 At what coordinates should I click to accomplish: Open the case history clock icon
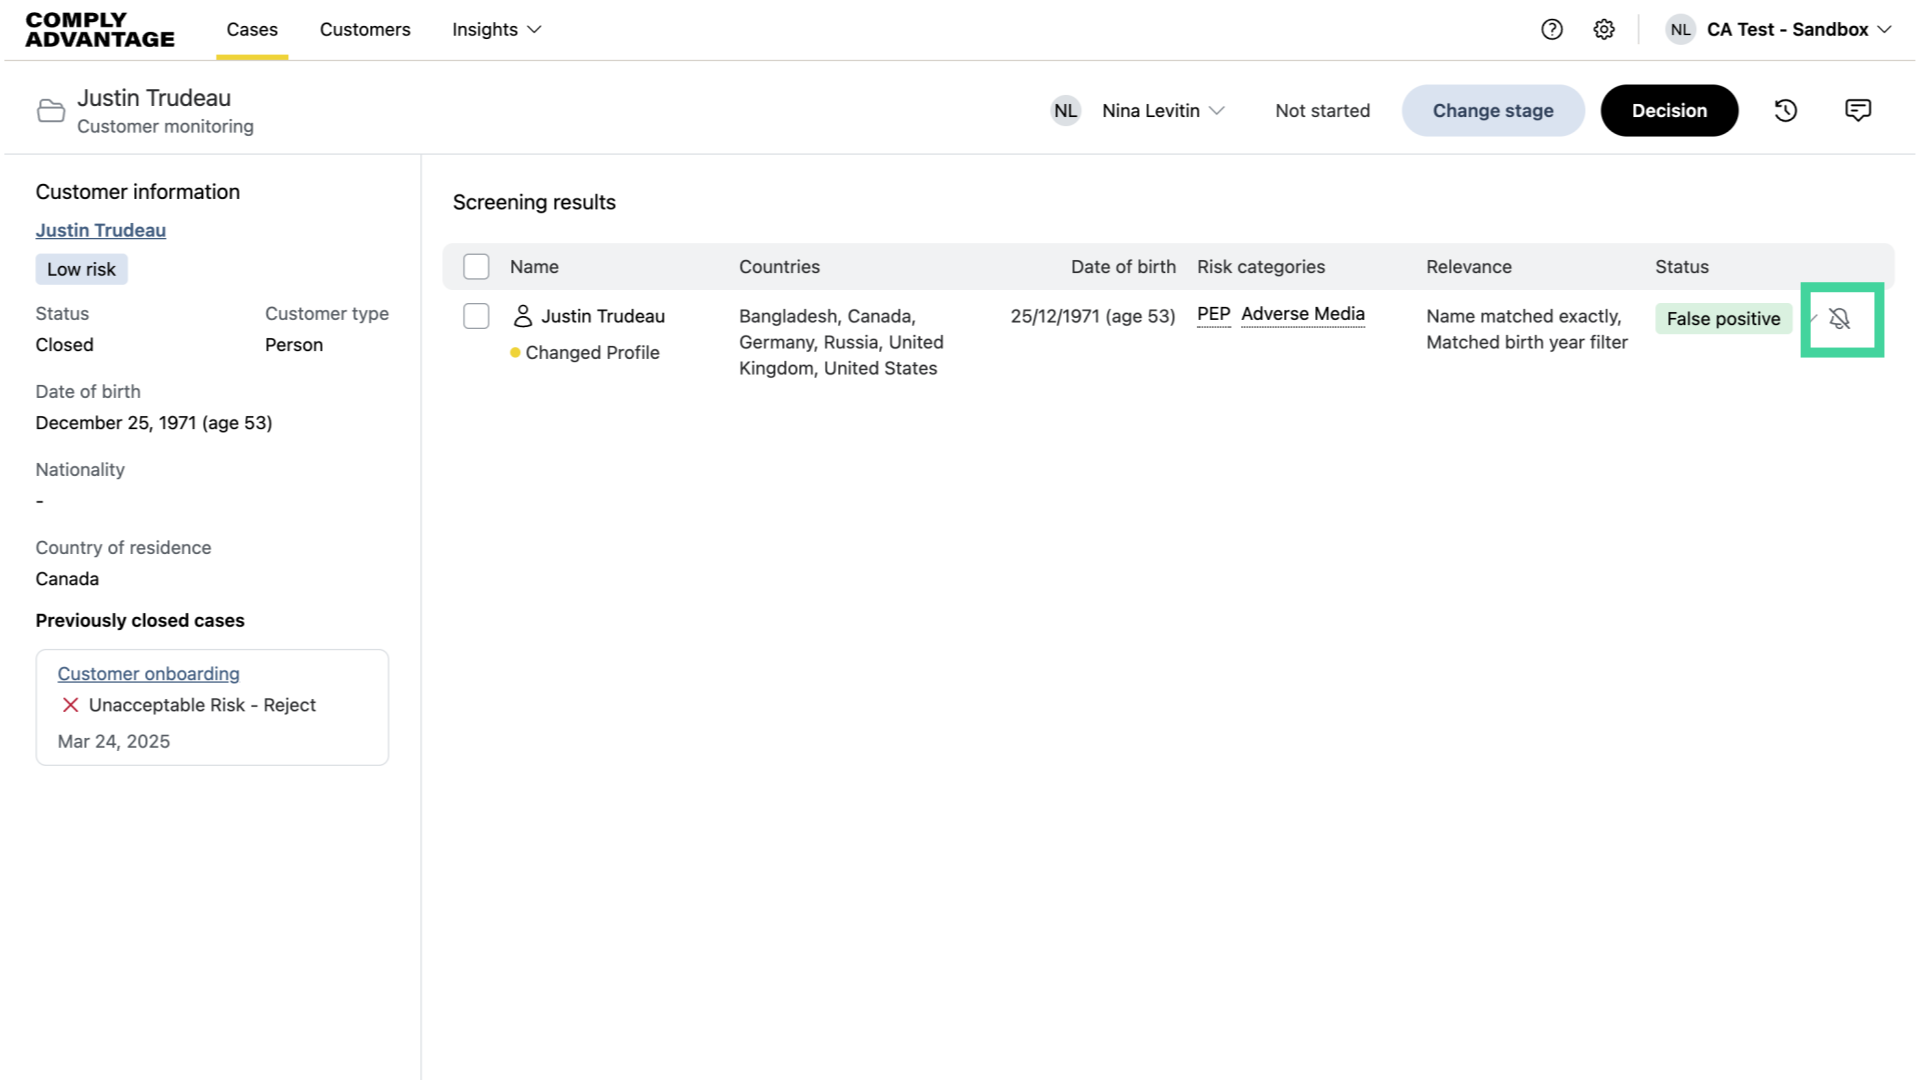(1786, 111)
